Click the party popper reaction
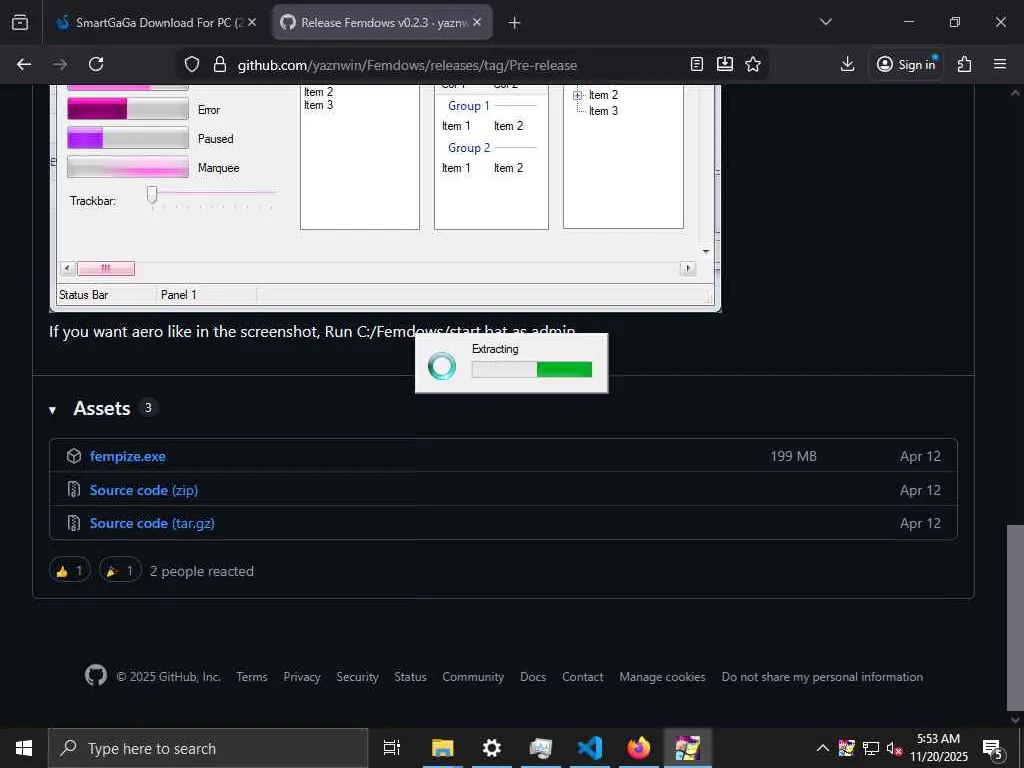 (x=120, y=571)
